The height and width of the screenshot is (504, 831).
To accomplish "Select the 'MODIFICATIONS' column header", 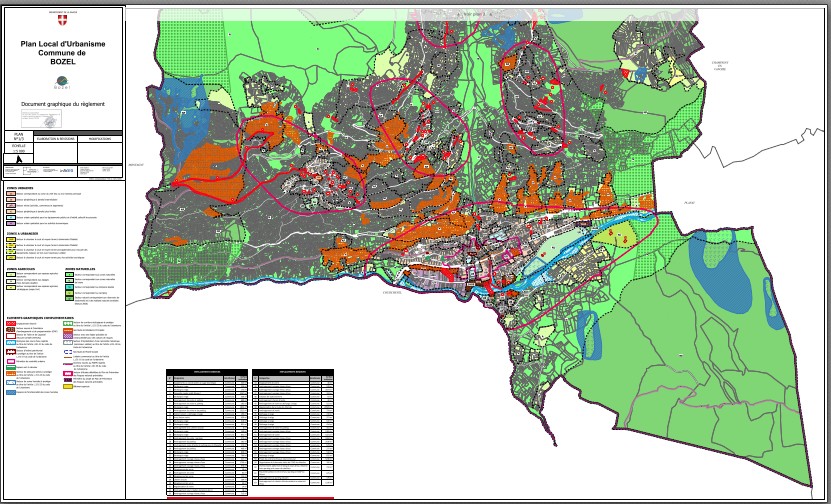I will (100, 139).
